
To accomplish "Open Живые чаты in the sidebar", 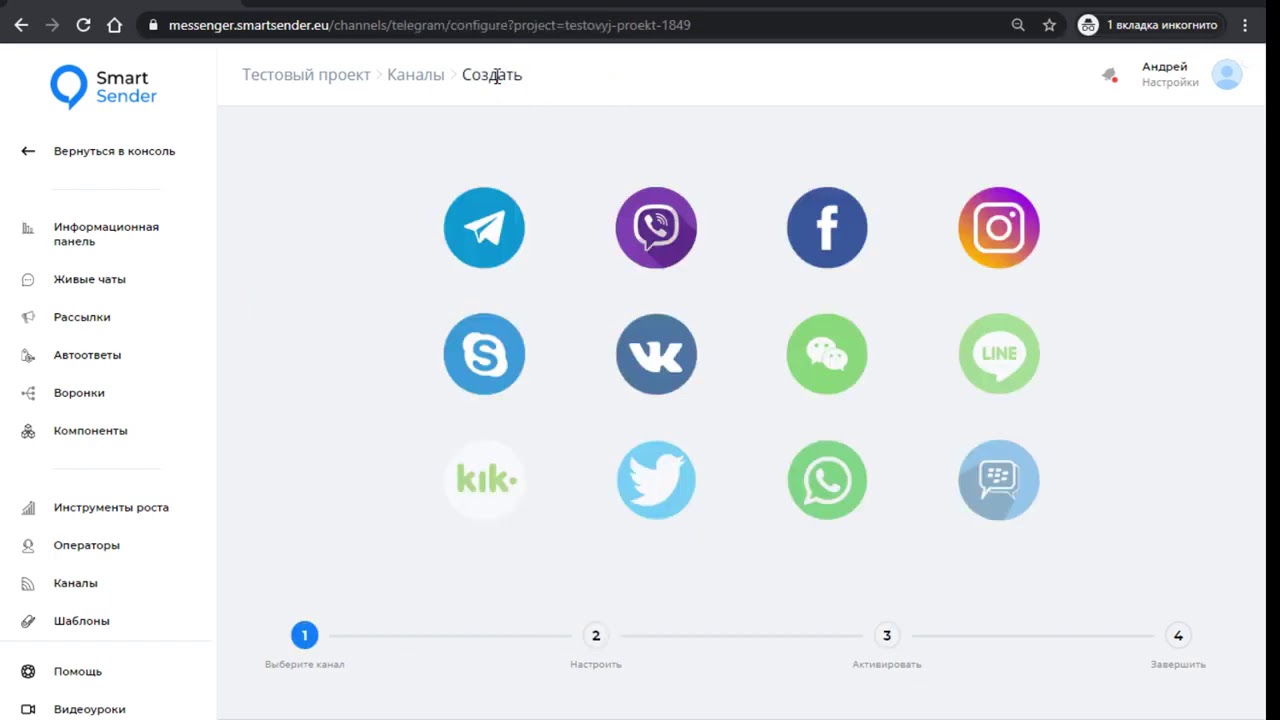I will 75,279.
